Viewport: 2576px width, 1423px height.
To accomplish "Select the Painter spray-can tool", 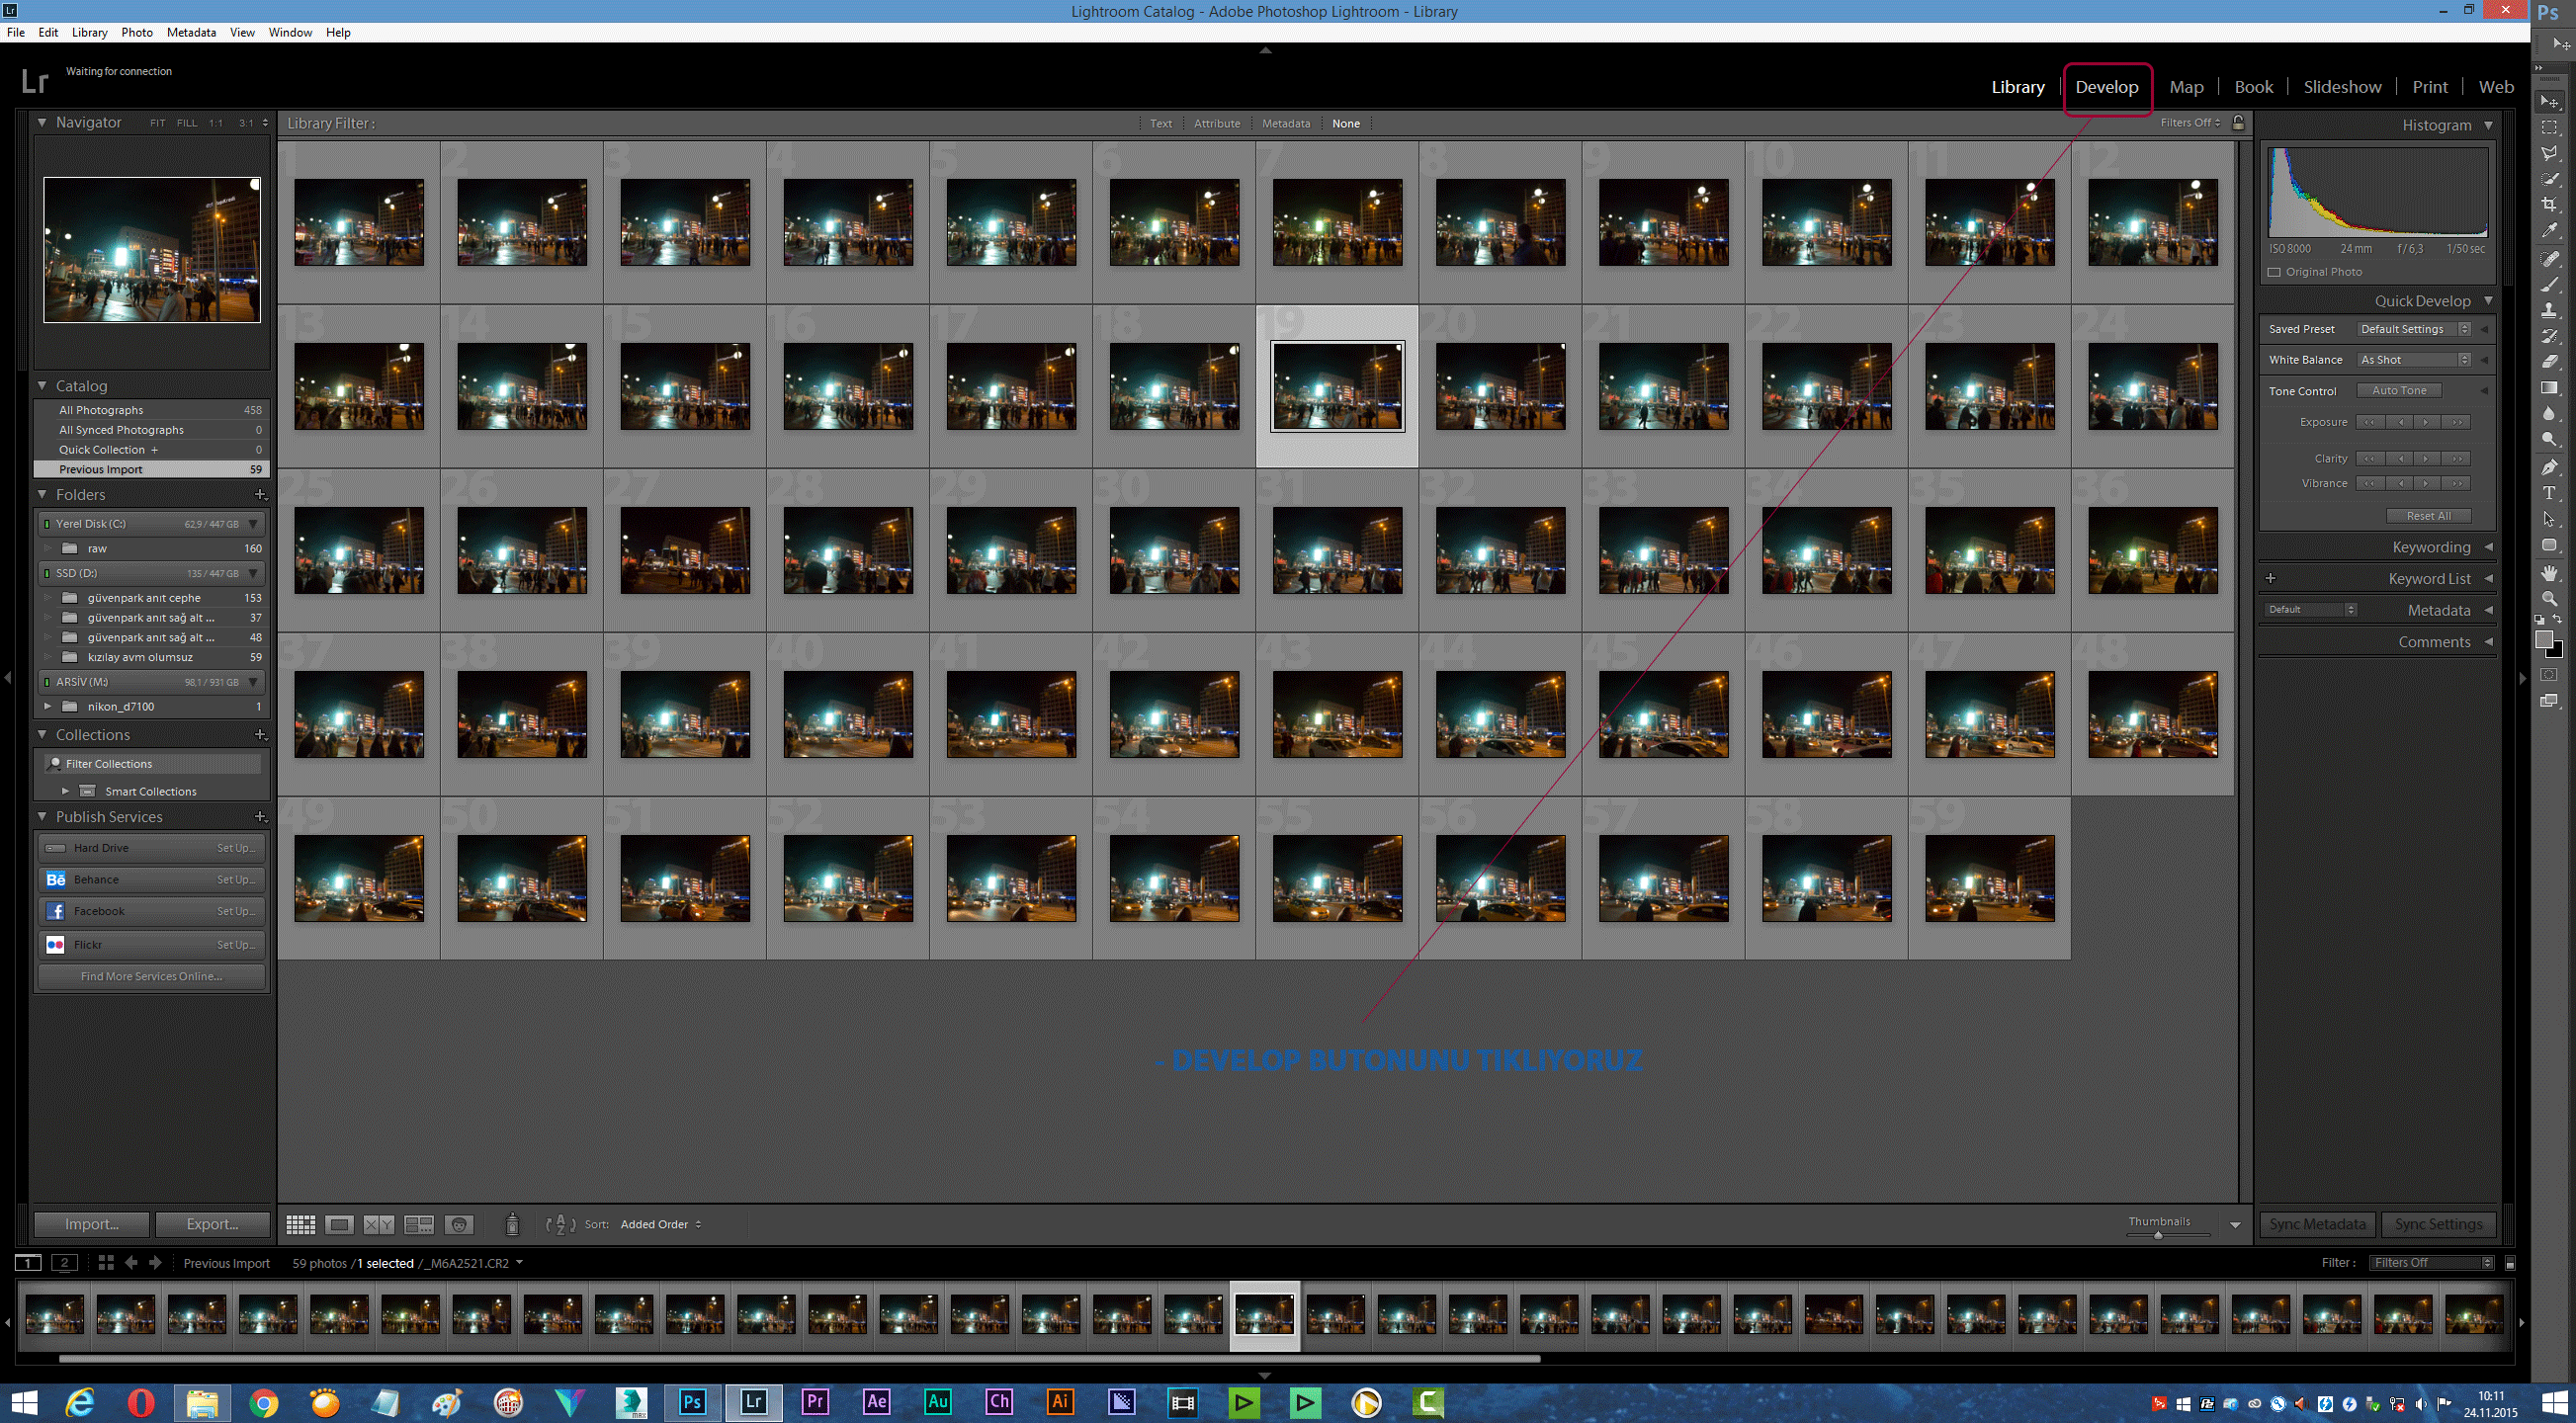I will coord(513,1224).
